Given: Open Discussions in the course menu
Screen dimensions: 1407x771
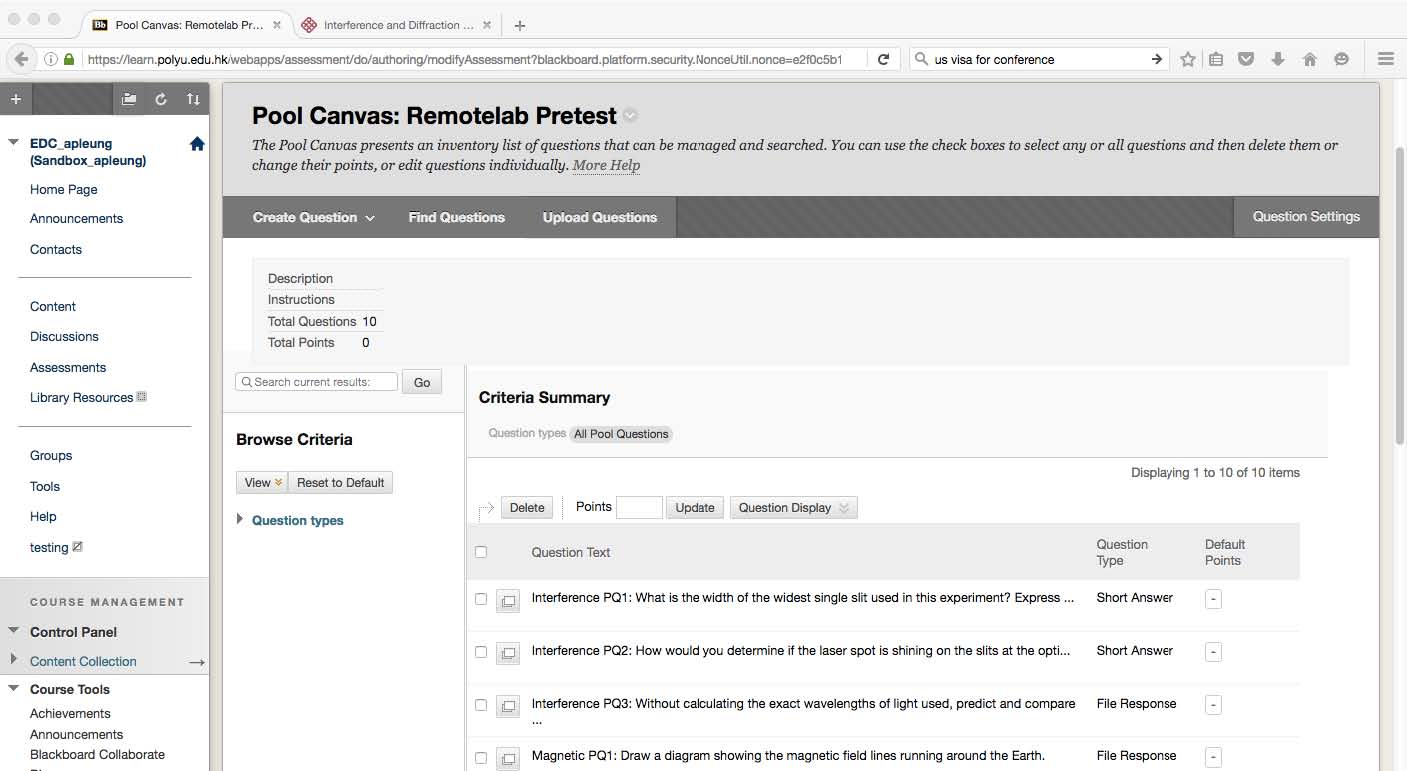Looking at the screenshot, I should [64, 337].
